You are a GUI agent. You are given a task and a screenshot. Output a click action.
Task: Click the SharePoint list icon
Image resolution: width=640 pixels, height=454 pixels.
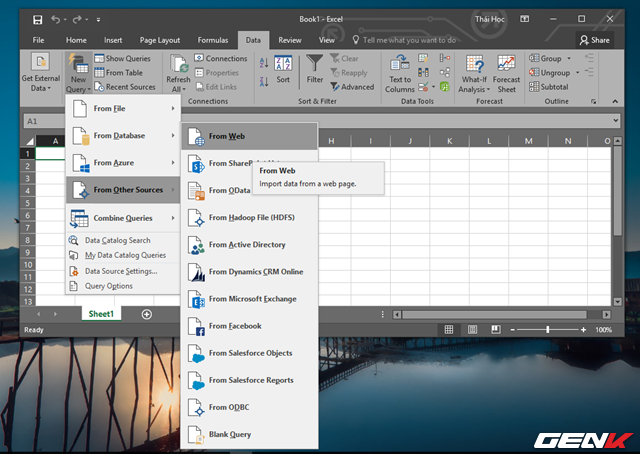(x=197, y=164)
